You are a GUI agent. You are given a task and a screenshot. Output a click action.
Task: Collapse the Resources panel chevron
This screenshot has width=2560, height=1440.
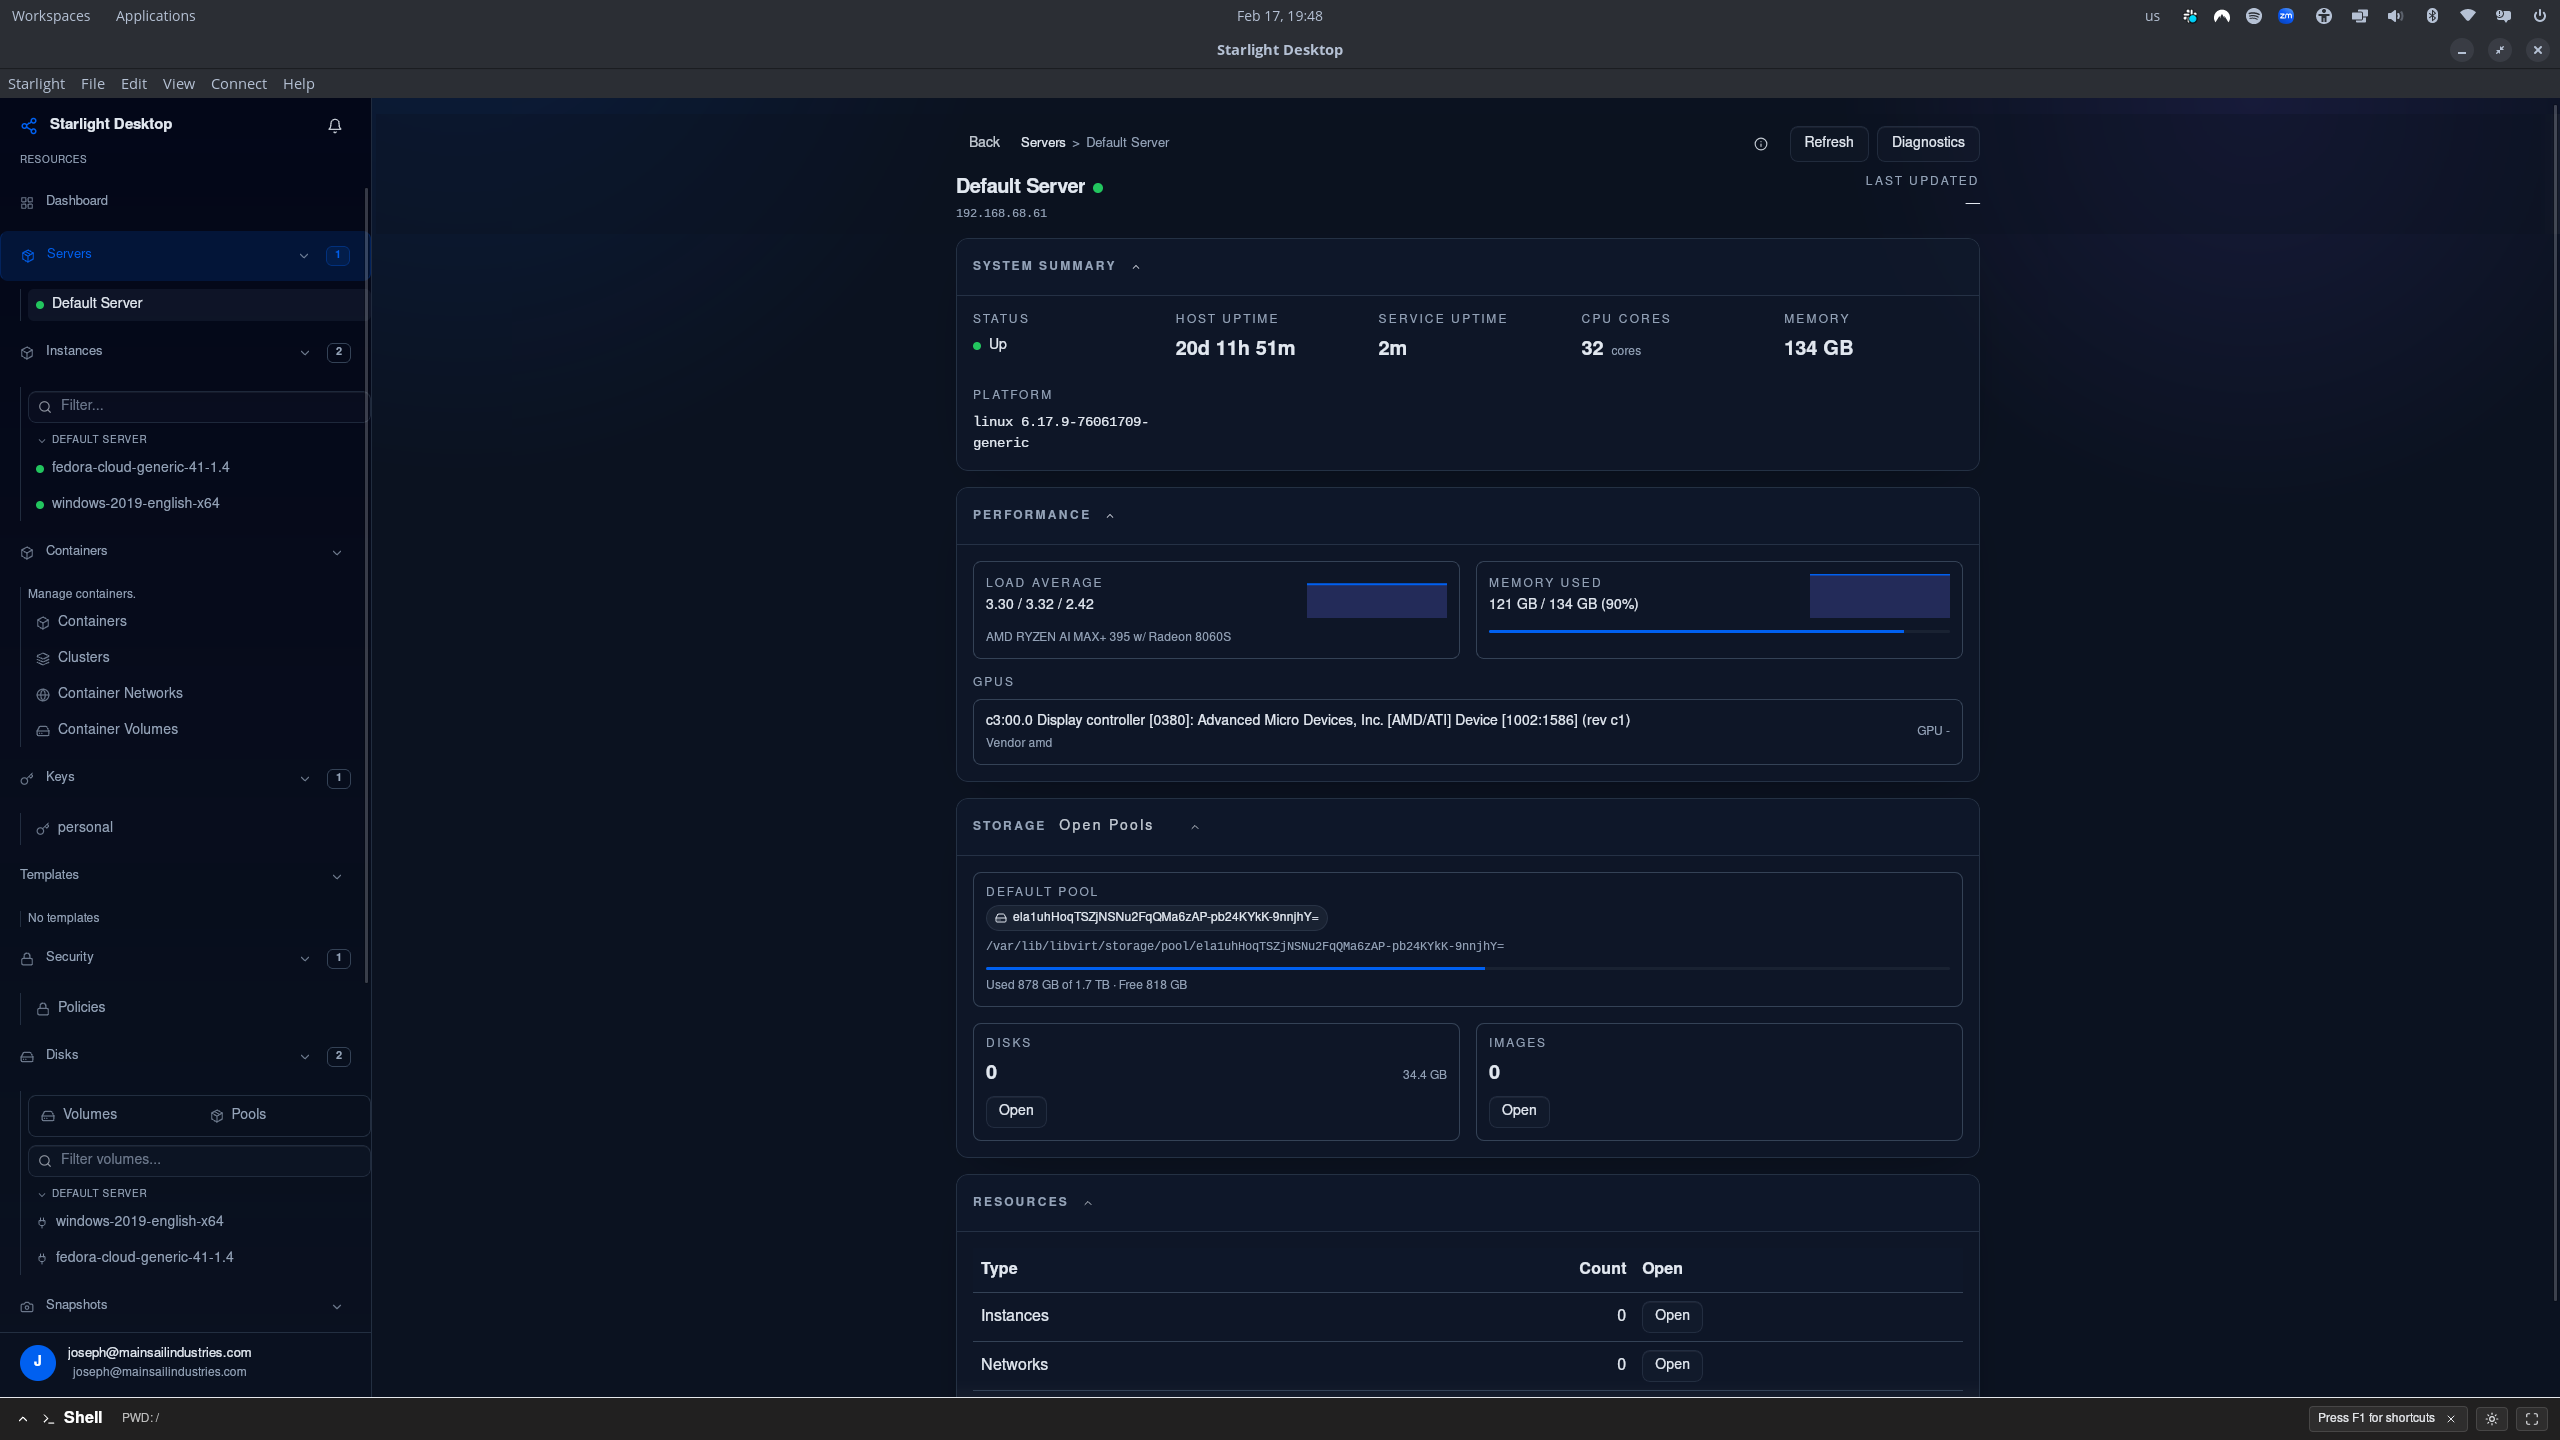[x=1088, y=1203]
